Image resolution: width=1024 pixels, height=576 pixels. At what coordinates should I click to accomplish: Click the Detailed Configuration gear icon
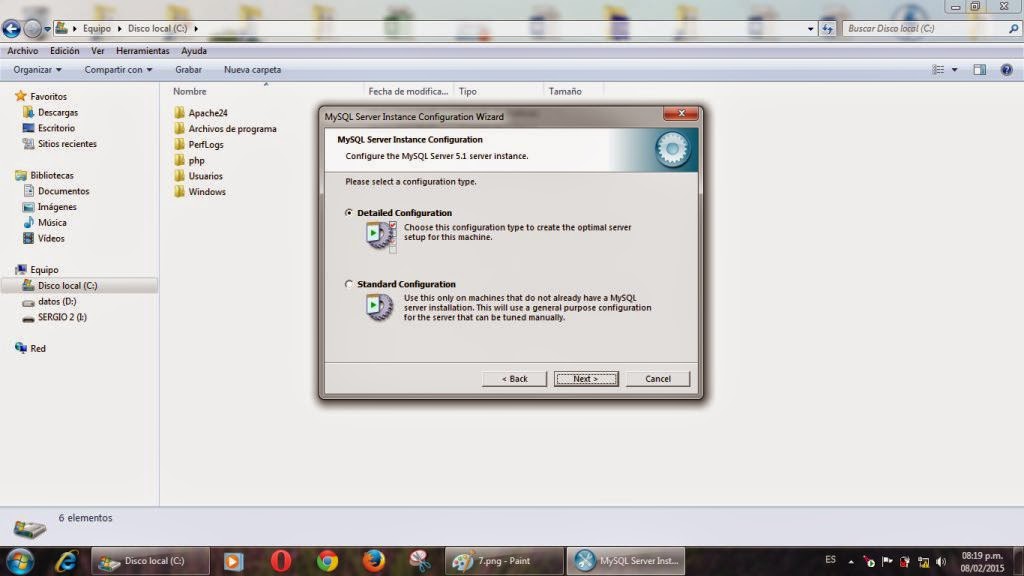[x=380, y=234]
